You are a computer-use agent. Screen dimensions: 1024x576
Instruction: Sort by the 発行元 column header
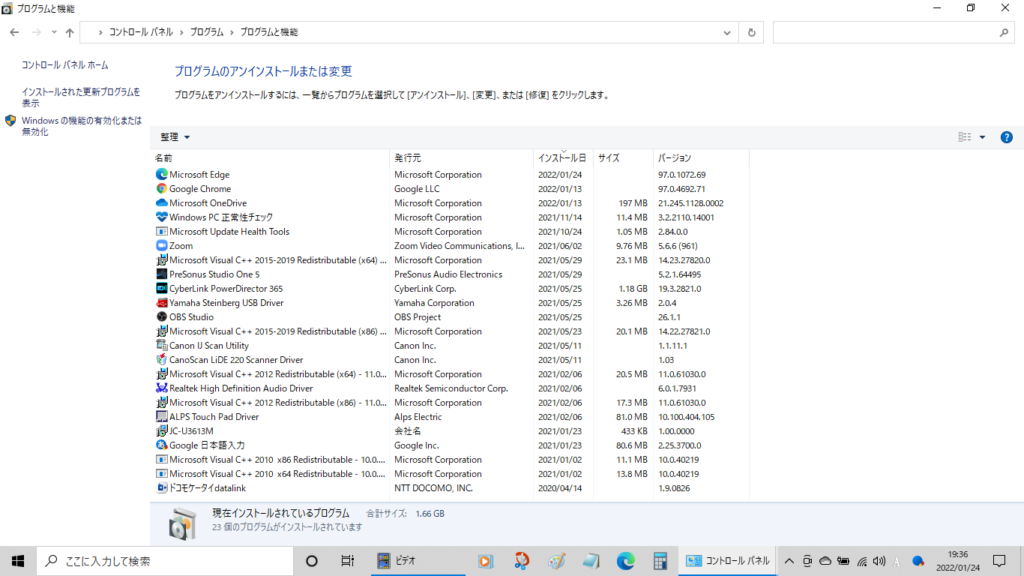(x=462, y=158)
